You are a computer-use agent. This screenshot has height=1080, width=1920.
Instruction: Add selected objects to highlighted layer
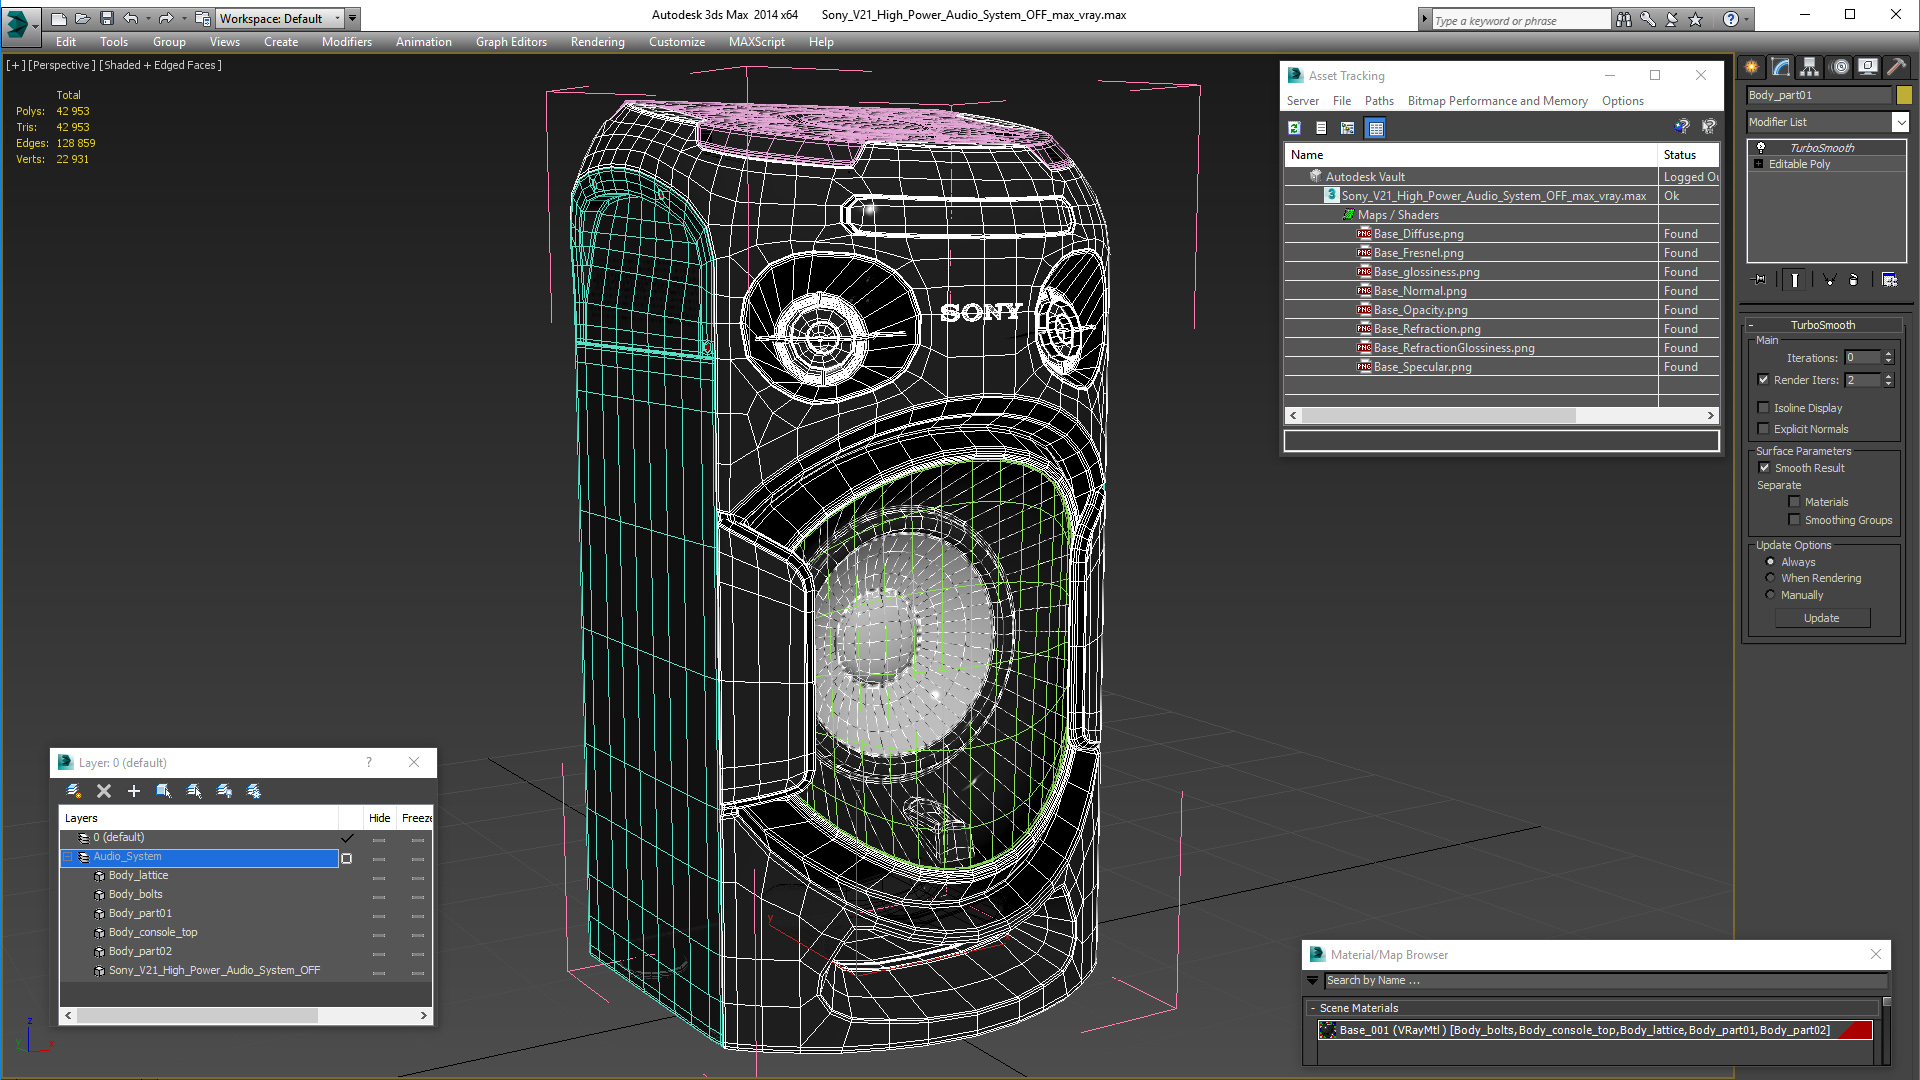click(x=134, y=791)
